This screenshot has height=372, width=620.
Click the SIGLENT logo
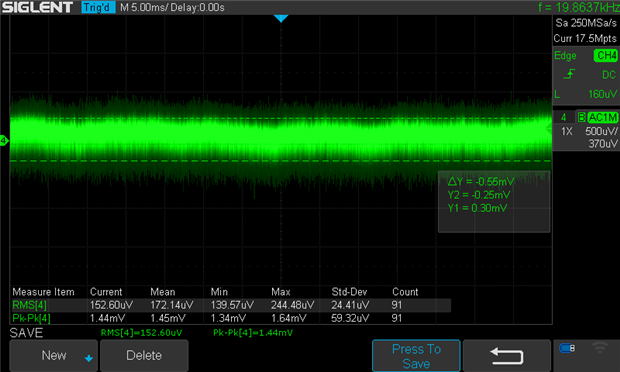pos(37,7)
